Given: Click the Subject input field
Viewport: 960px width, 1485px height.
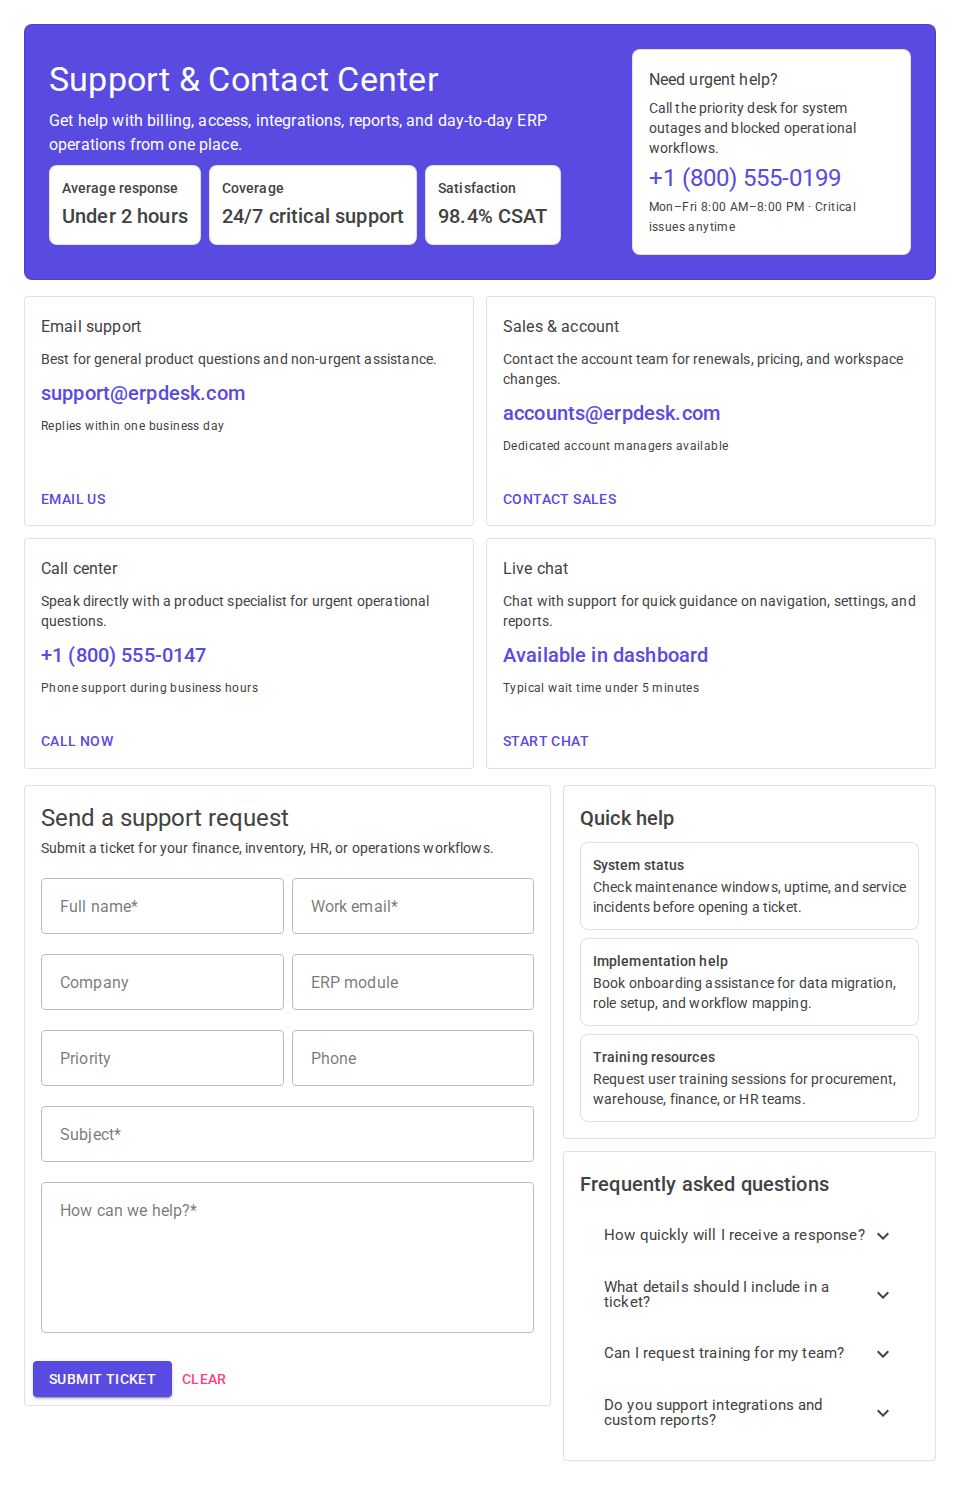Looking at the screenshot, I should click(x=287, y=1134).
